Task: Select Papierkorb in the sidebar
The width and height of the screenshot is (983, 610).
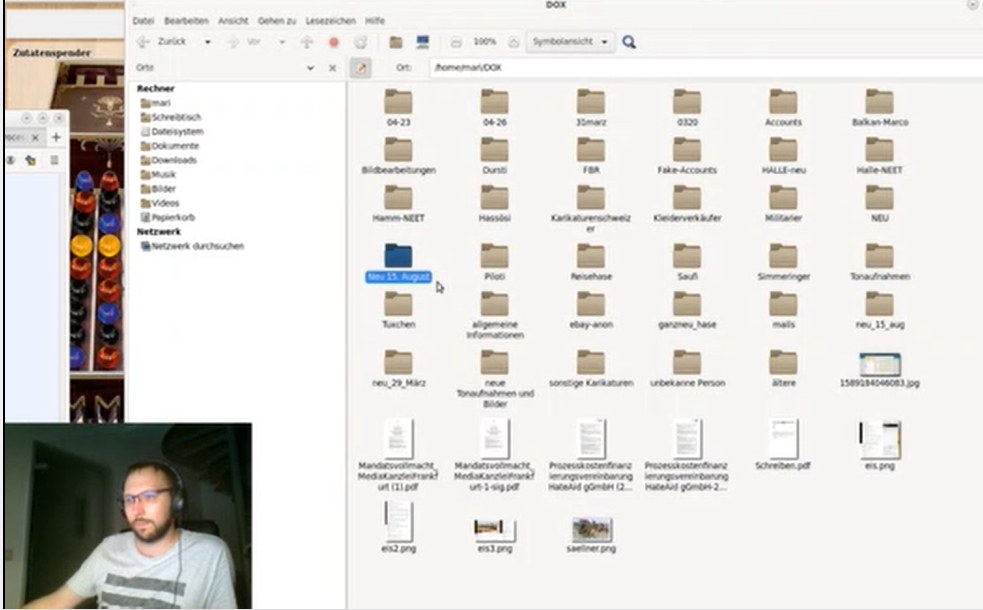Action: (173, 217)
